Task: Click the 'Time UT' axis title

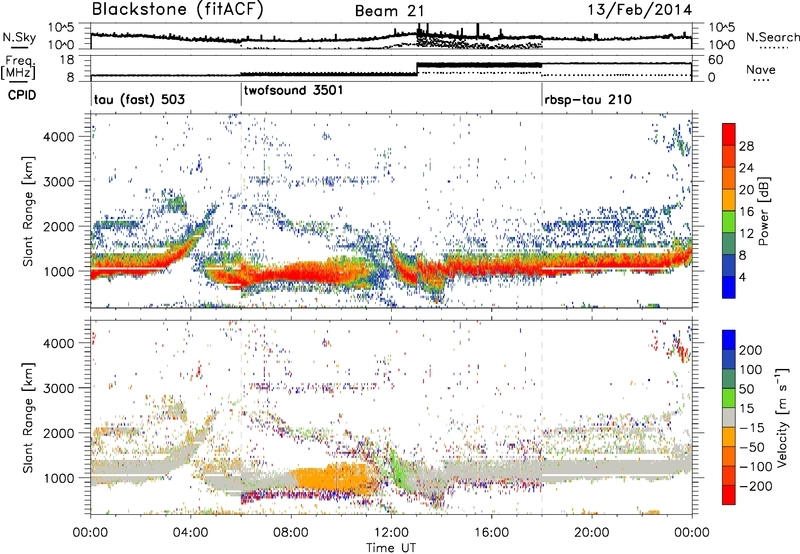Action: pyautogui.click(x=391, y=547)
